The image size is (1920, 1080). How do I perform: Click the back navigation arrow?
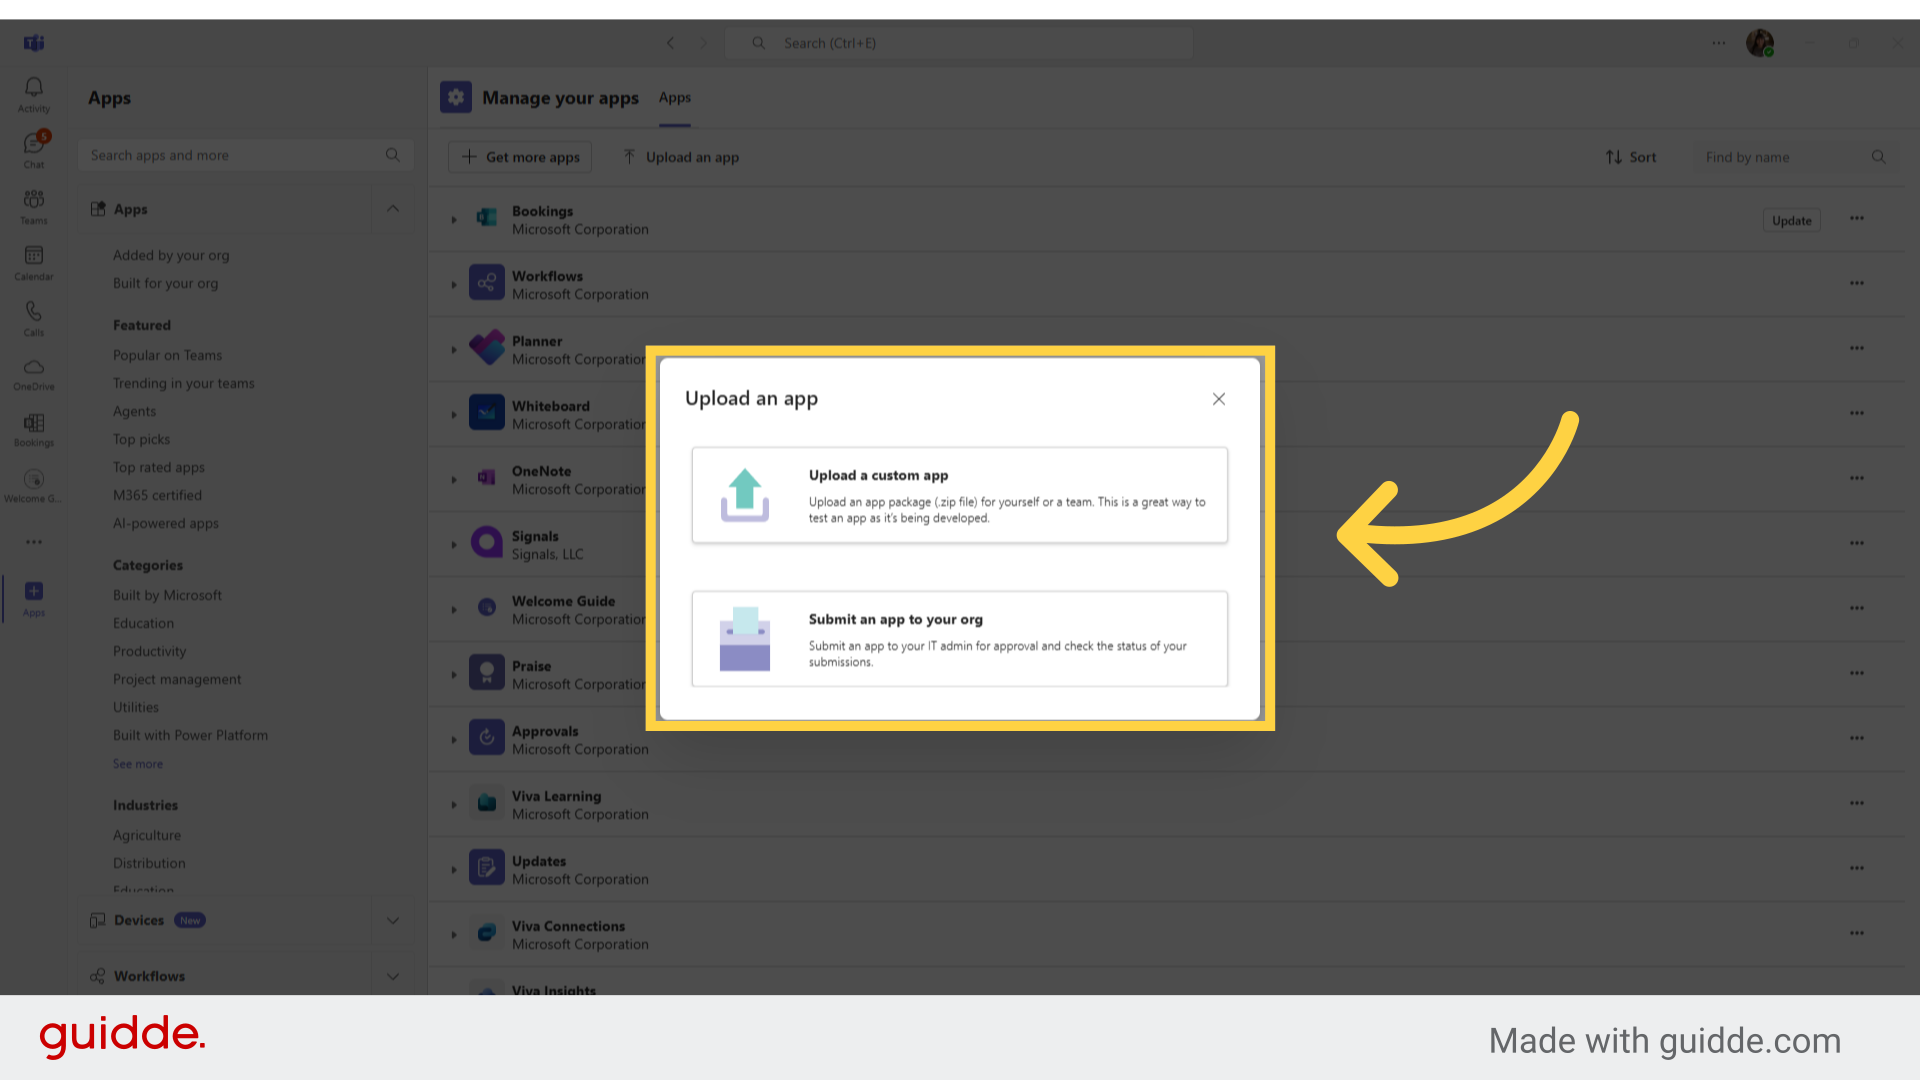671,43
